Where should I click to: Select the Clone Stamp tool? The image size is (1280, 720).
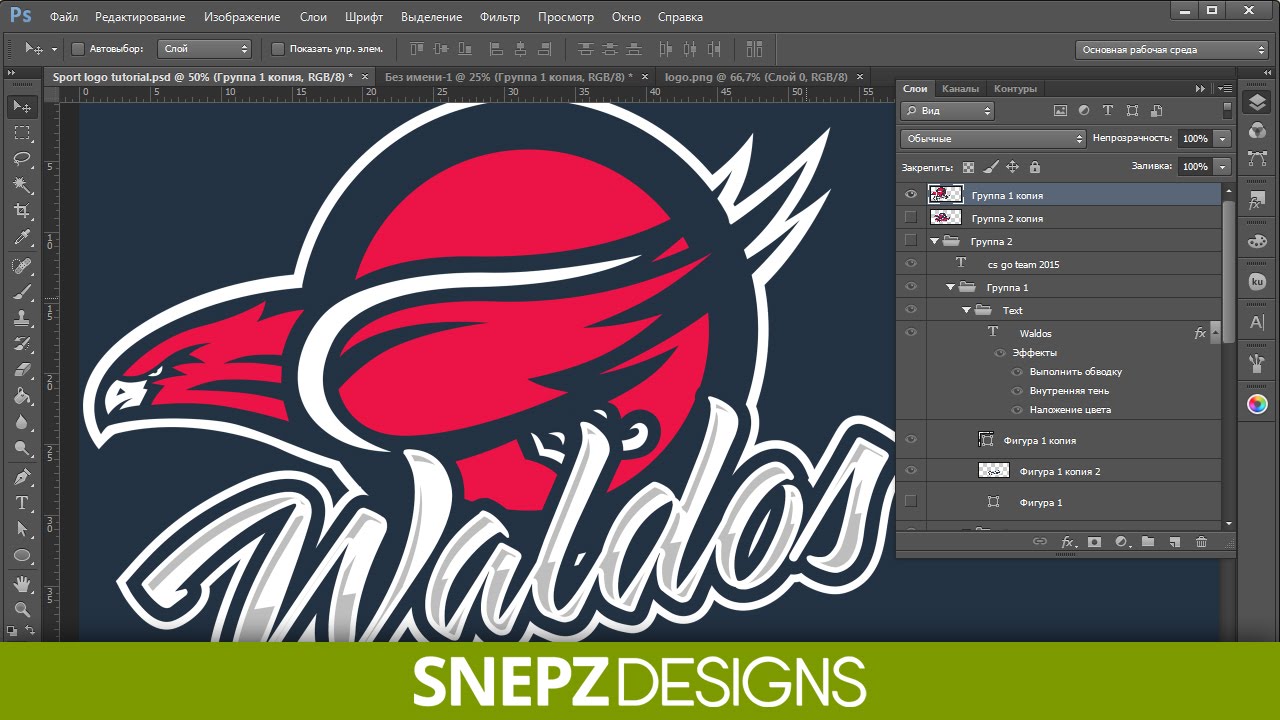click(x=22, y=318)
